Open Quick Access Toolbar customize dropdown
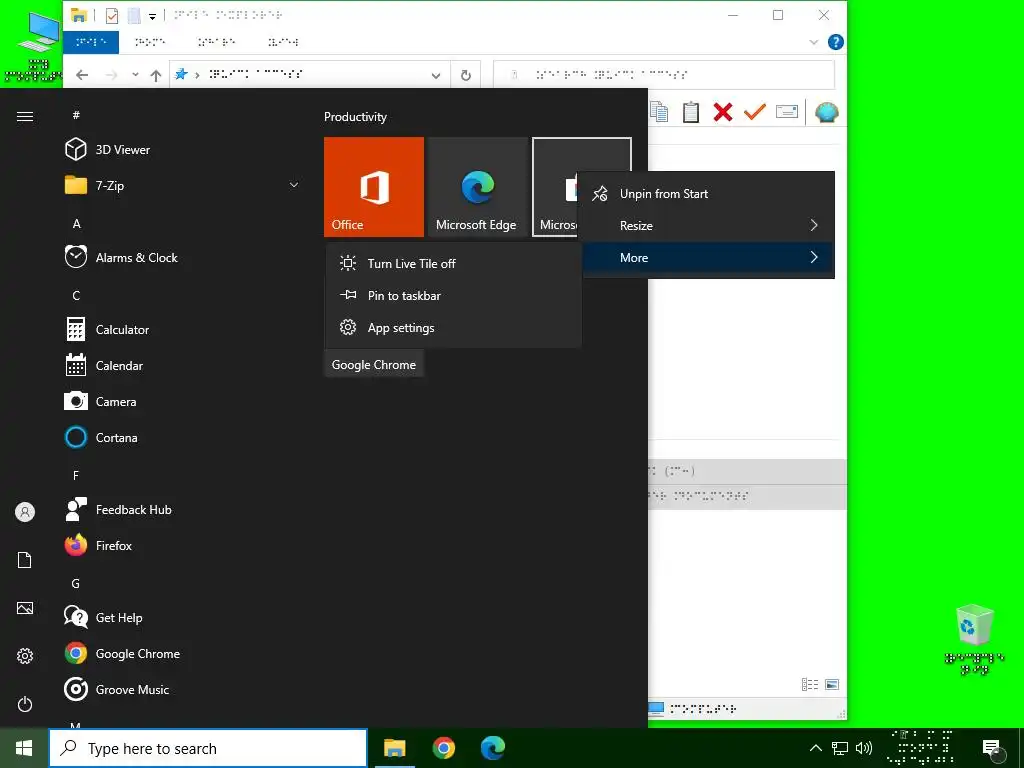Viewport: 1024px width, 768px height. (x=152, y=16)
